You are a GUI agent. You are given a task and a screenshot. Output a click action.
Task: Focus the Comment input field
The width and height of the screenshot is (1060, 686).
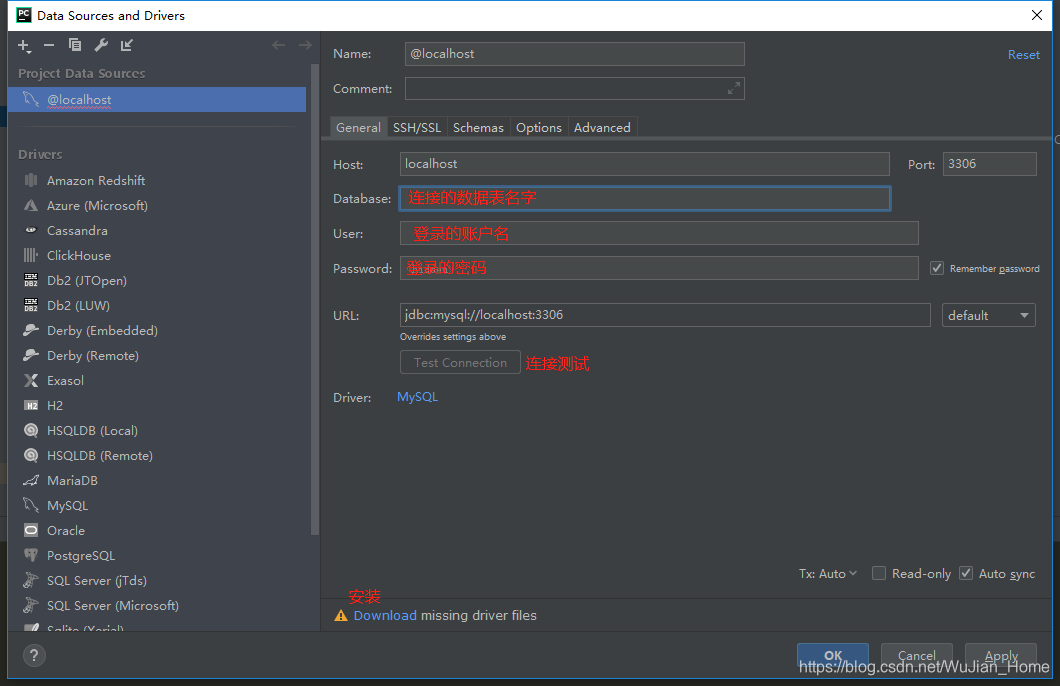pyautogui.click(x=575, y=89)
